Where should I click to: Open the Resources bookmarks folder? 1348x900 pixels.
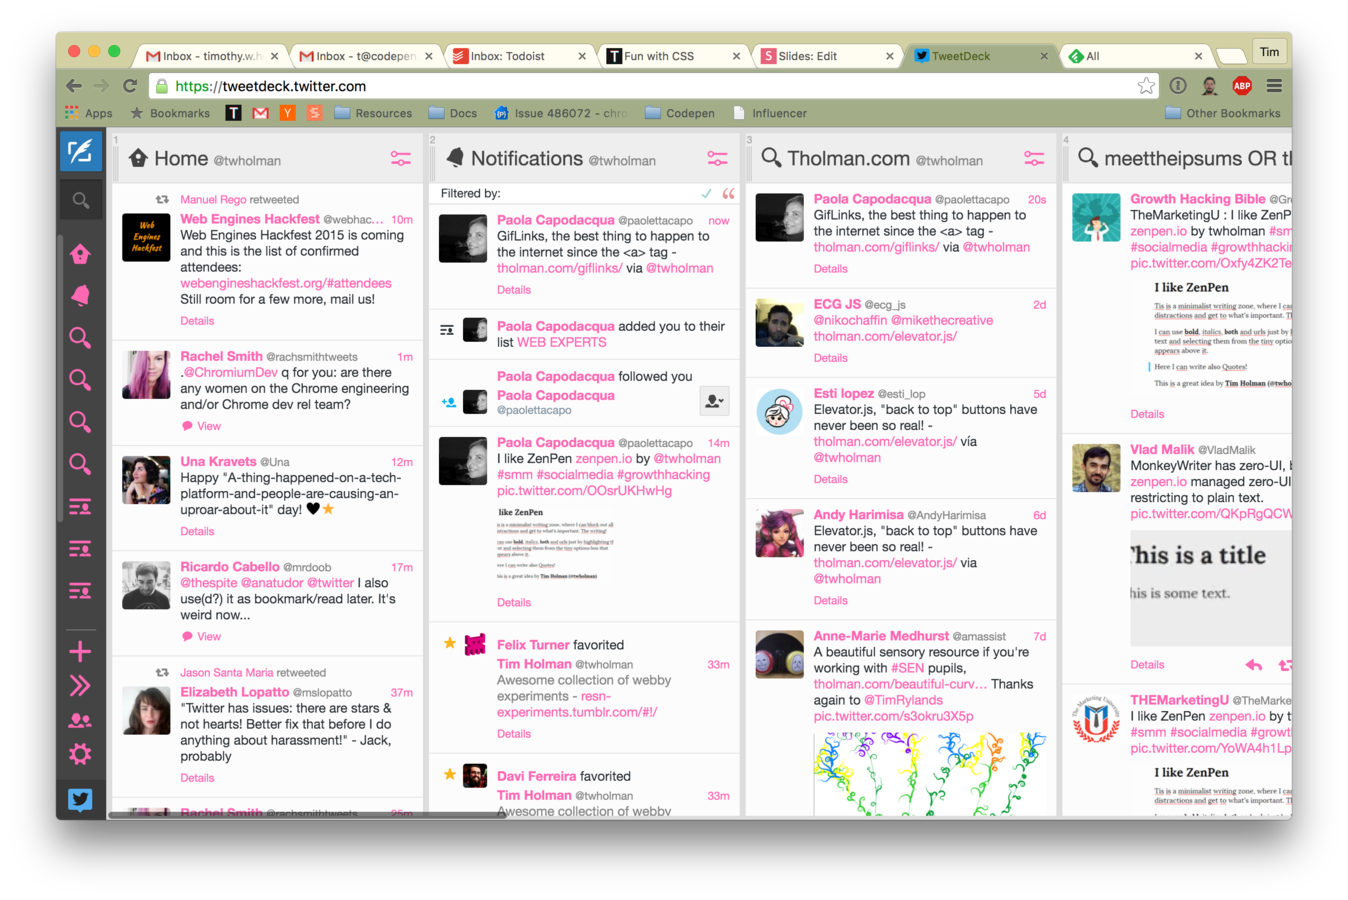[x=373, y=113]
